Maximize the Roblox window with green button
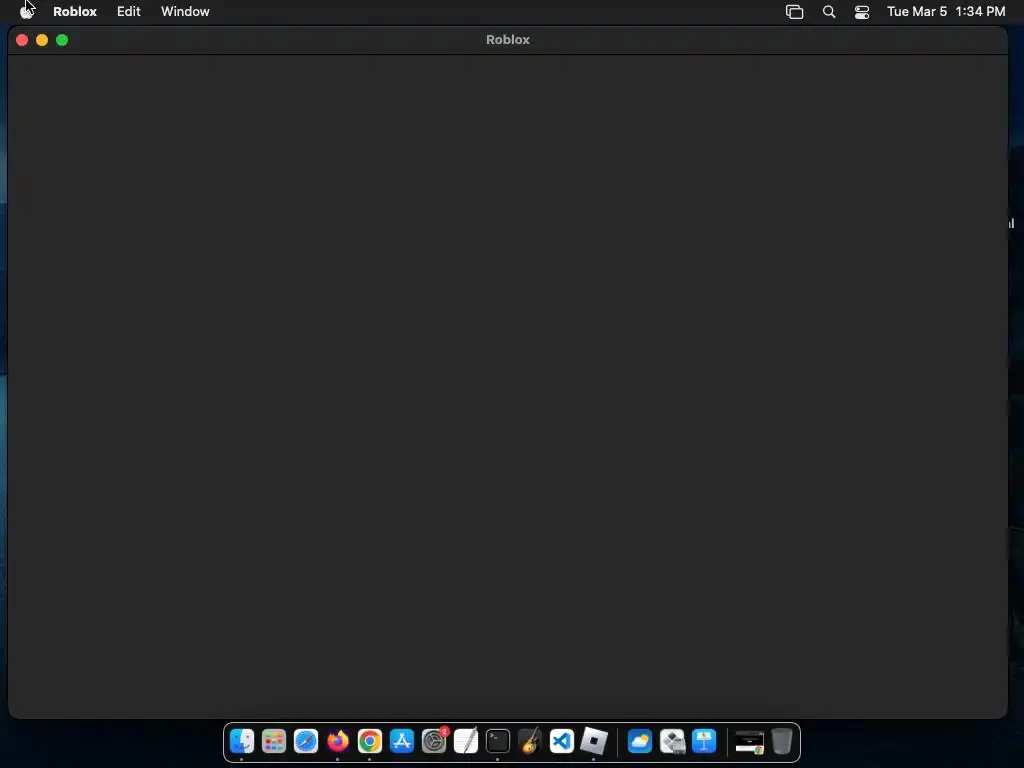Image resolution: width=1024 pixels, height=768 pixels. (62, 40)
